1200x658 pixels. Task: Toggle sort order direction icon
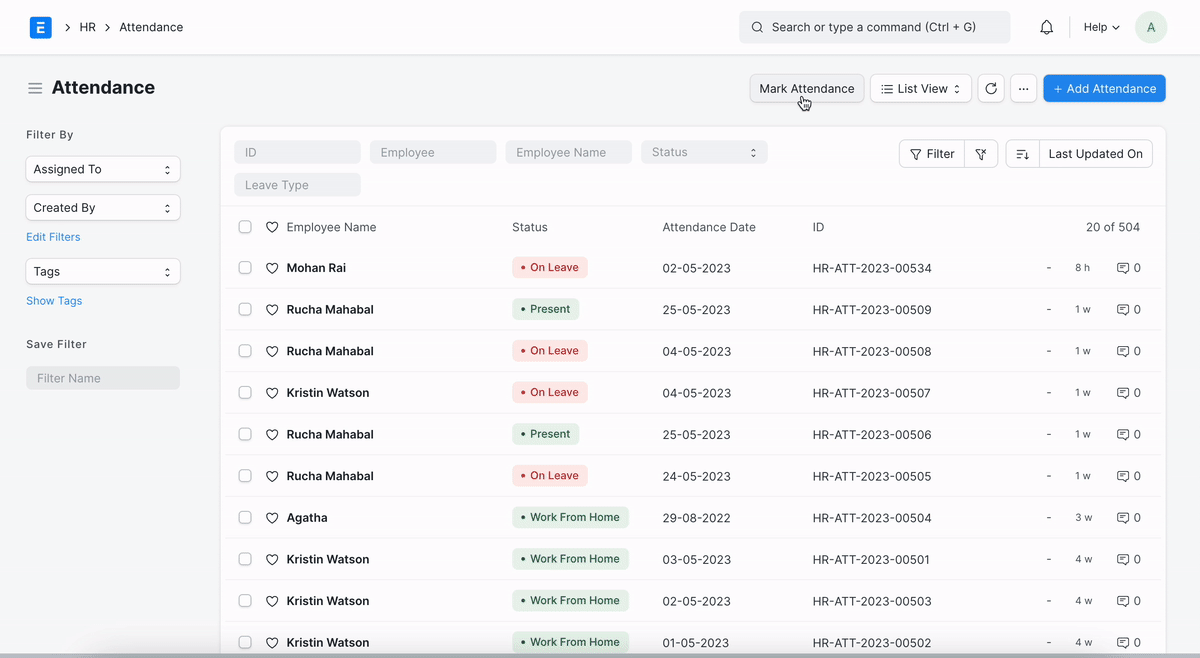tap(1022, 154)
